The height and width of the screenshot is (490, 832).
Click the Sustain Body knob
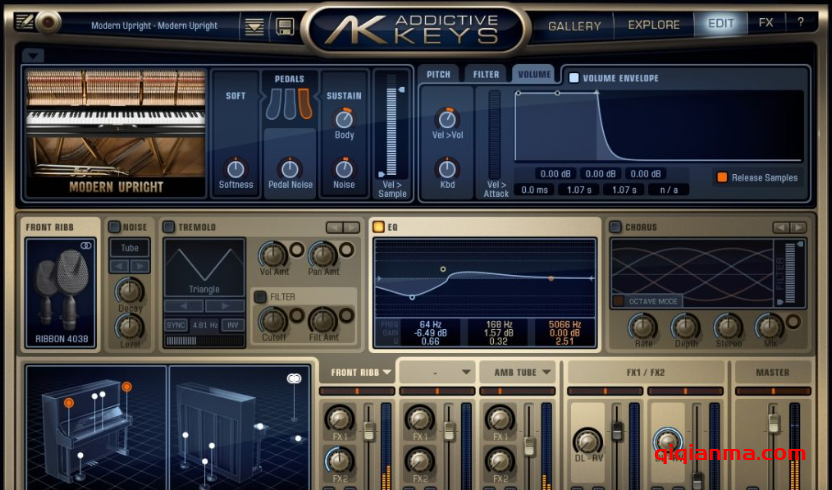tap(344, 119)
